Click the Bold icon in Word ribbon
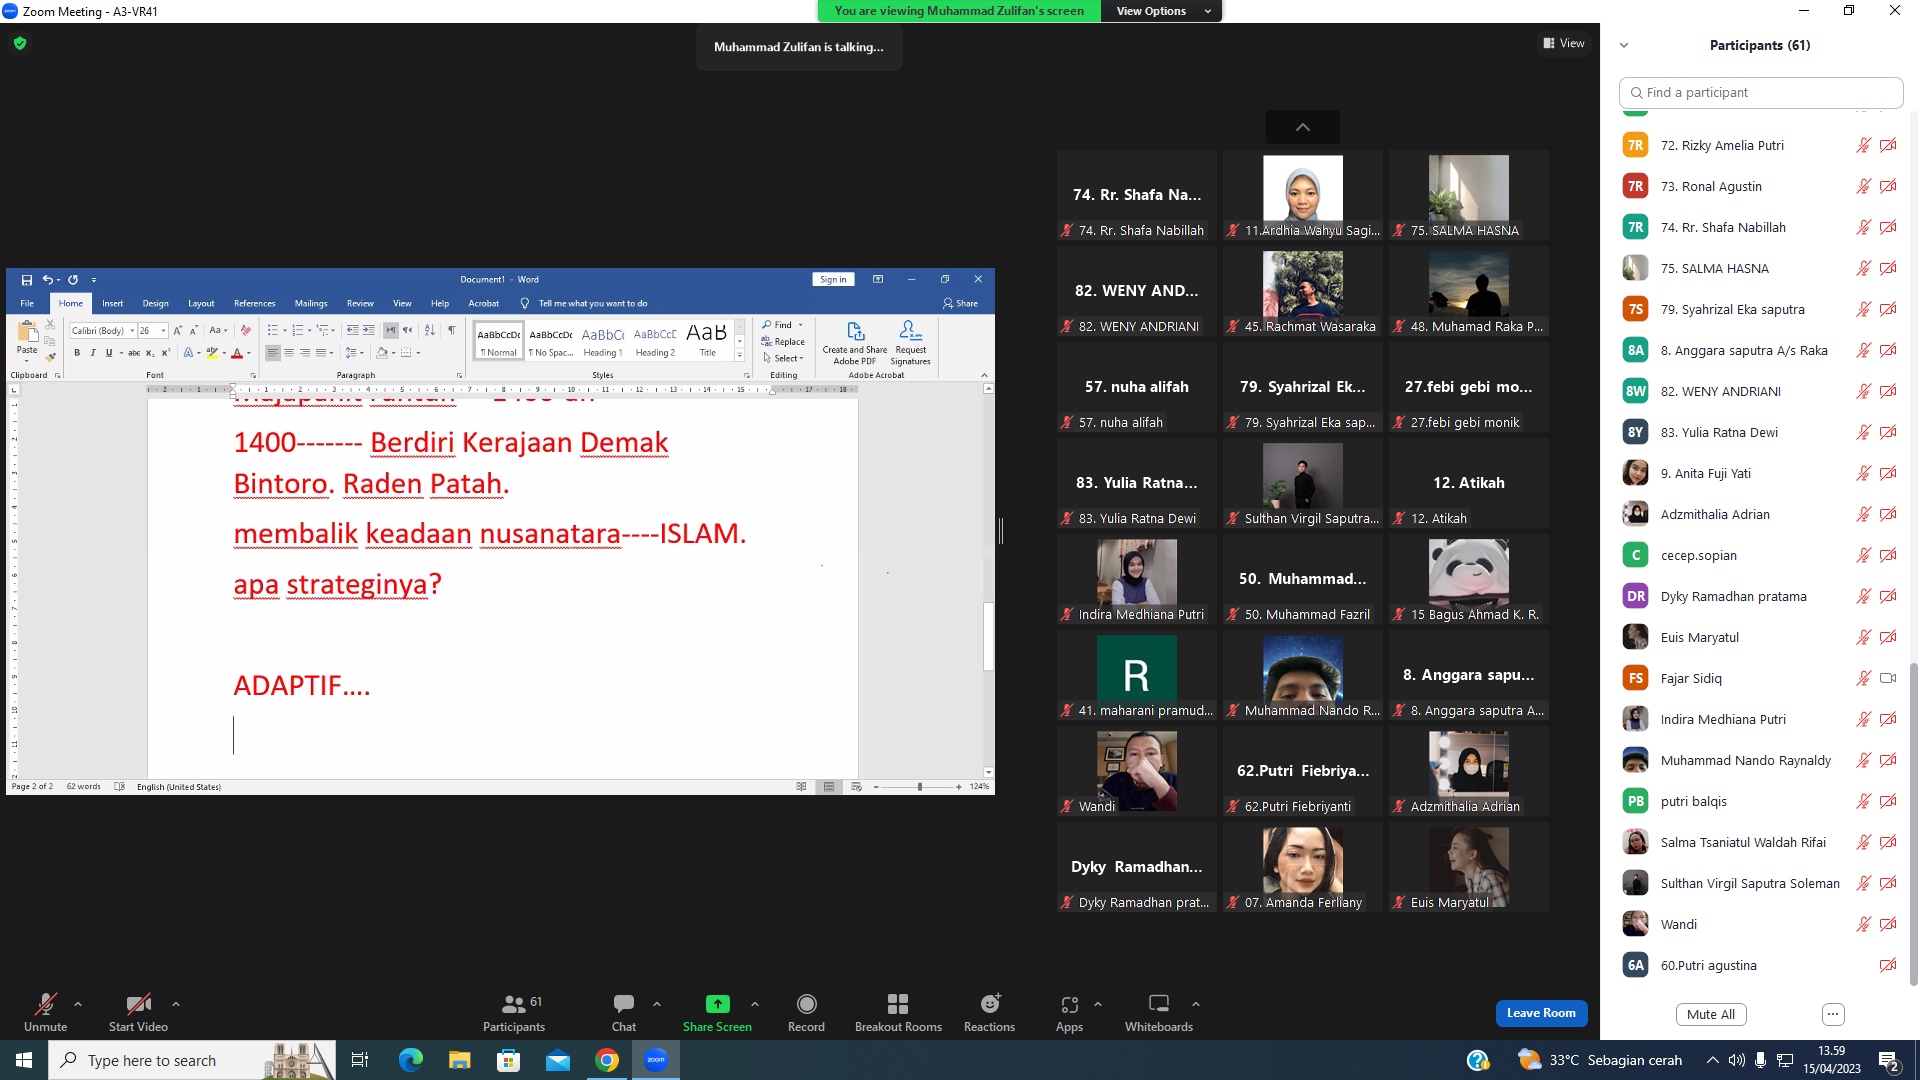1920x1080 pixels. click(x=77, y=353)
